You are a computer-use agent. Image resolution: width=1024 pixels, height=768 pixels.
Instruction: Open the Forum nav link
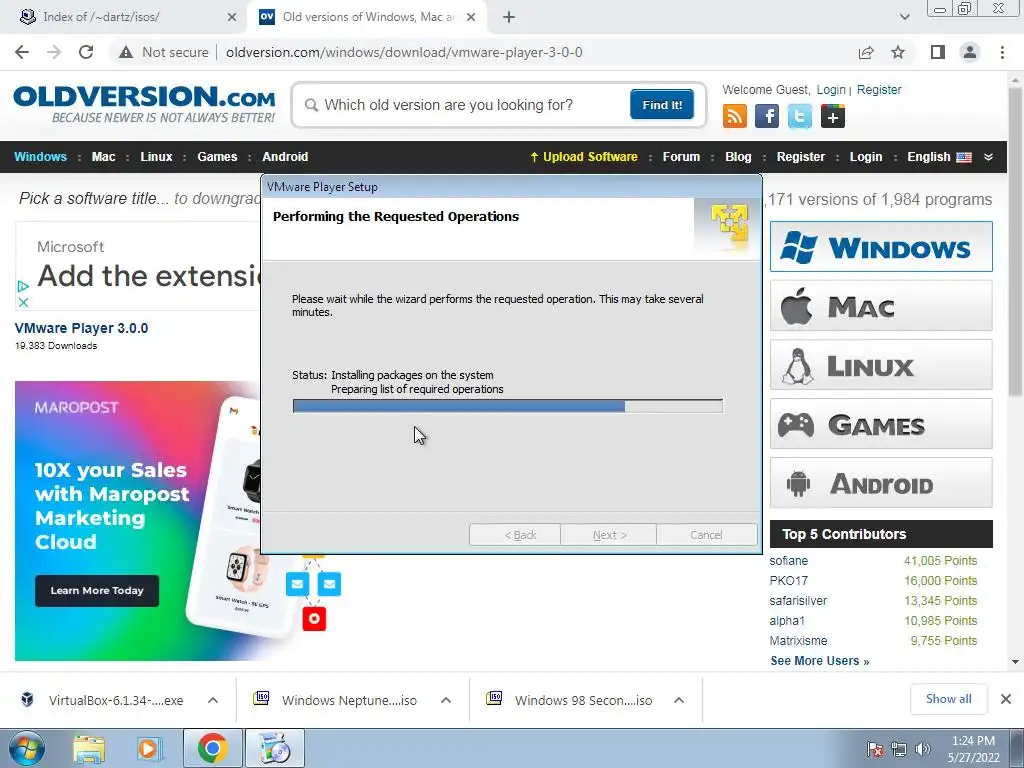click(681, 157)
